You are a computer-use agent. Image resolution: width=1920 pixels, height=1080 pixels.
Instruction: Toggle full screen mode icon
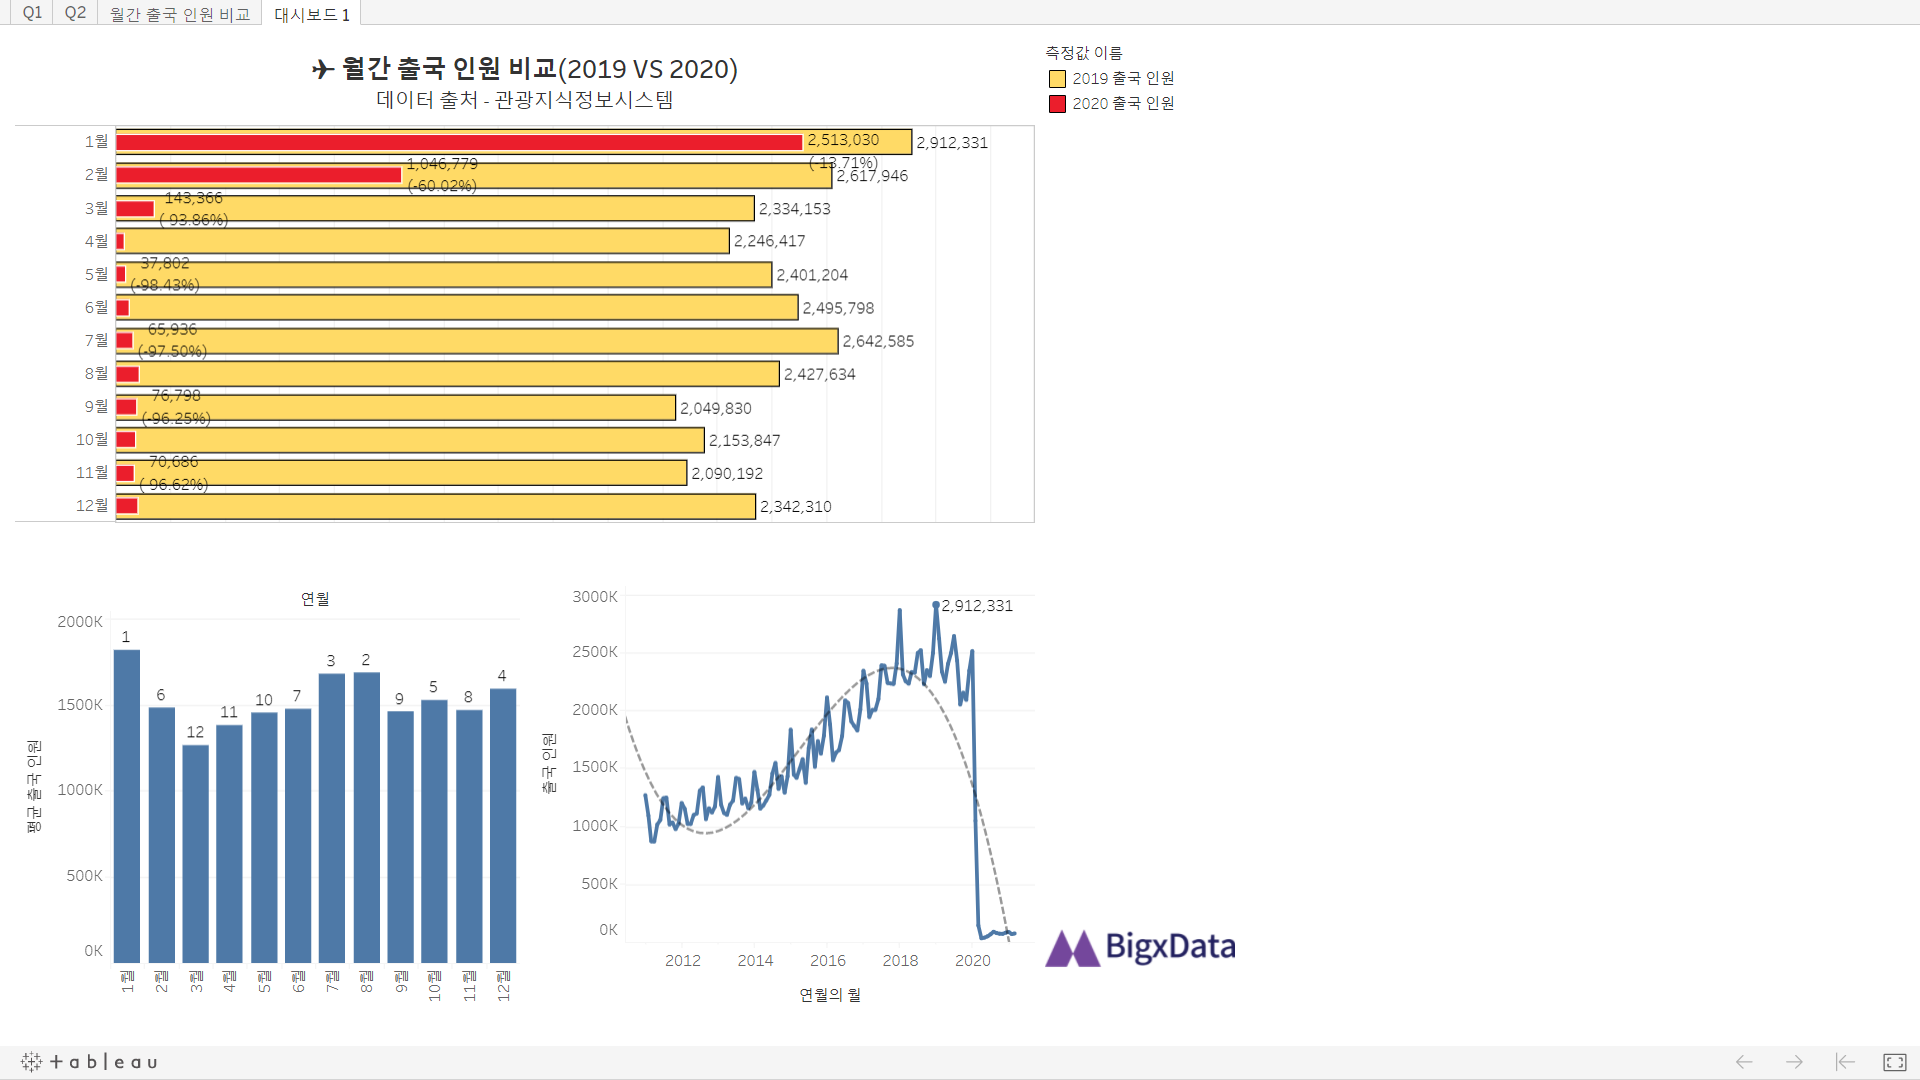tap(1895, 1062)
